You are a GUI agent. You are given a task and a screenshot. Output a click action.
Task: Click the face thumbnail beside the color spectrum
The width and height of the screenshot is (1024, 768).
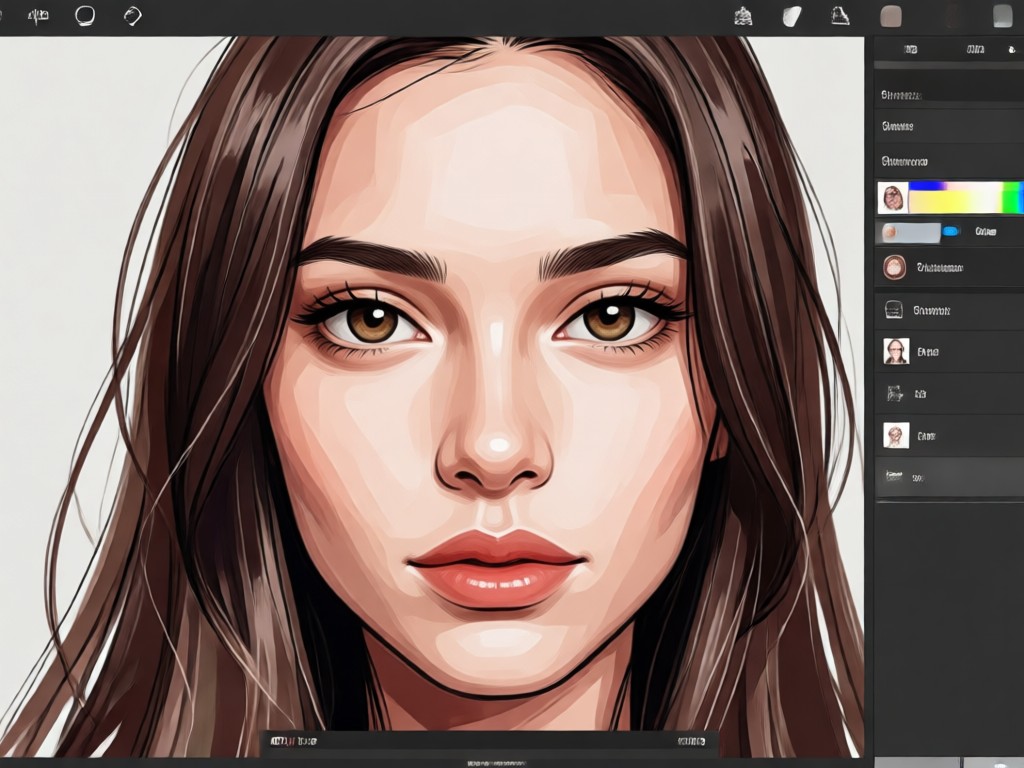(893, 198)
